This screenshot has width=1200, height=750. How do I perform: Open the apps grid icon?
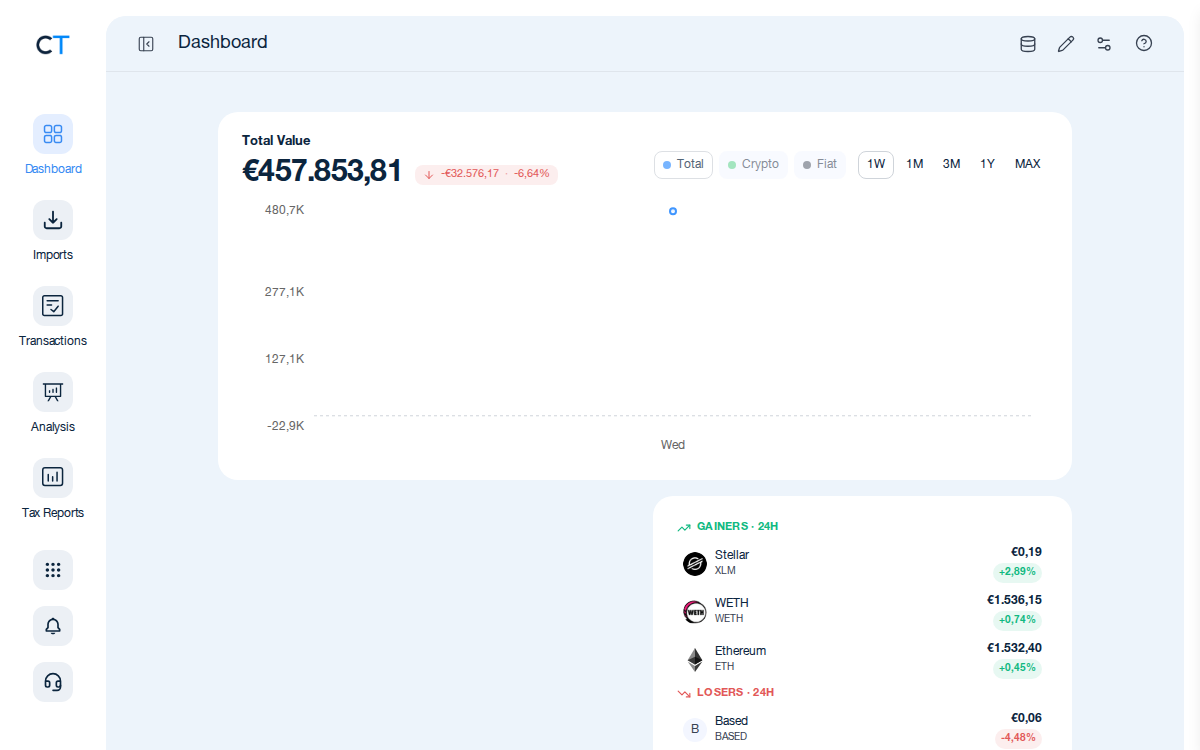tap(53, 570)
